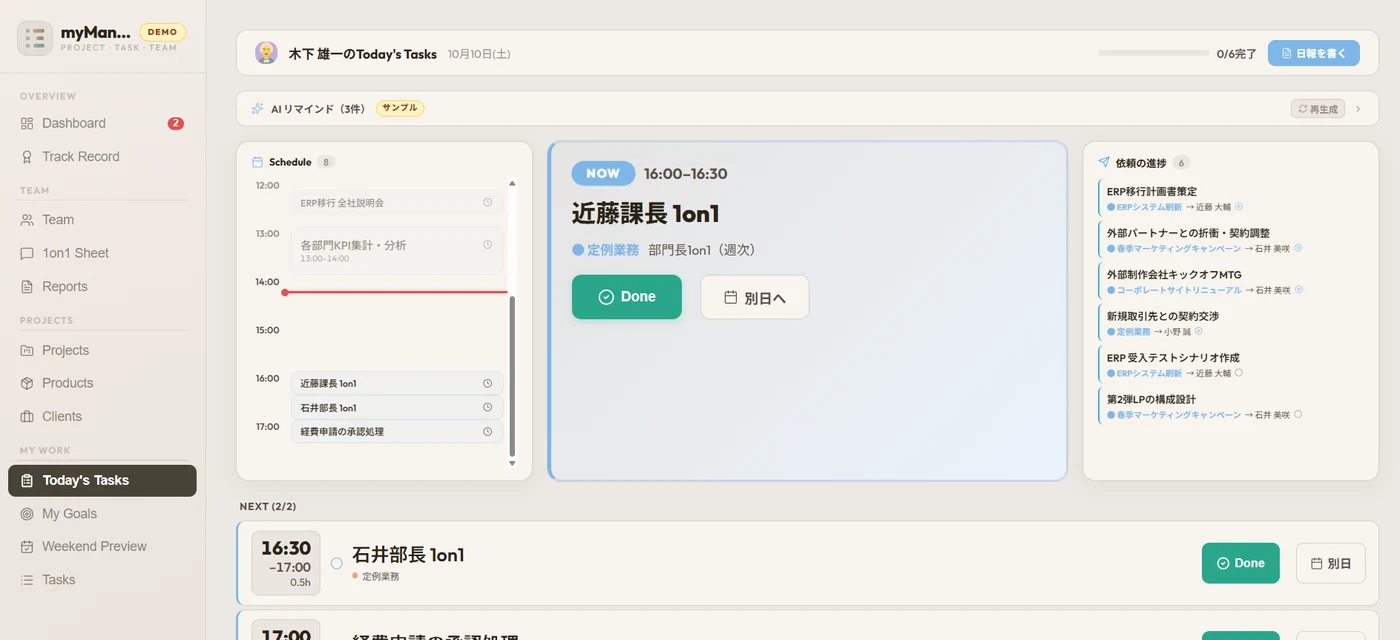This screenshot has width=1400, height=640.
Task: Click status icon on 新規取引先との契約交渉 row
Action: 1199,331
